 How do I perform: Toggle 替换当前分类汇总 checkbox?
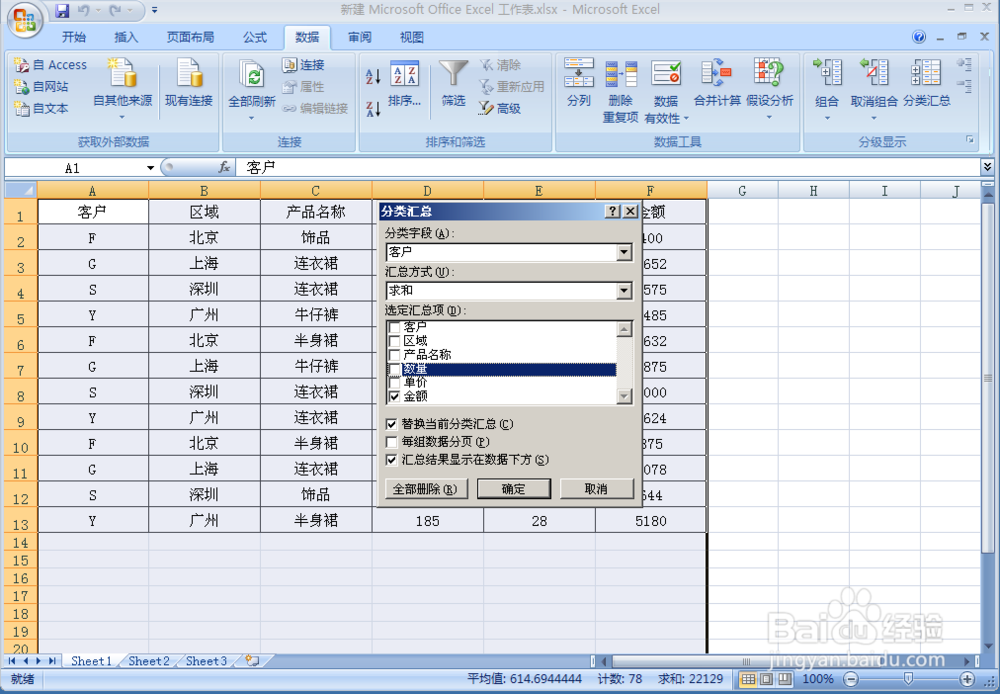[x=392, y=424]
